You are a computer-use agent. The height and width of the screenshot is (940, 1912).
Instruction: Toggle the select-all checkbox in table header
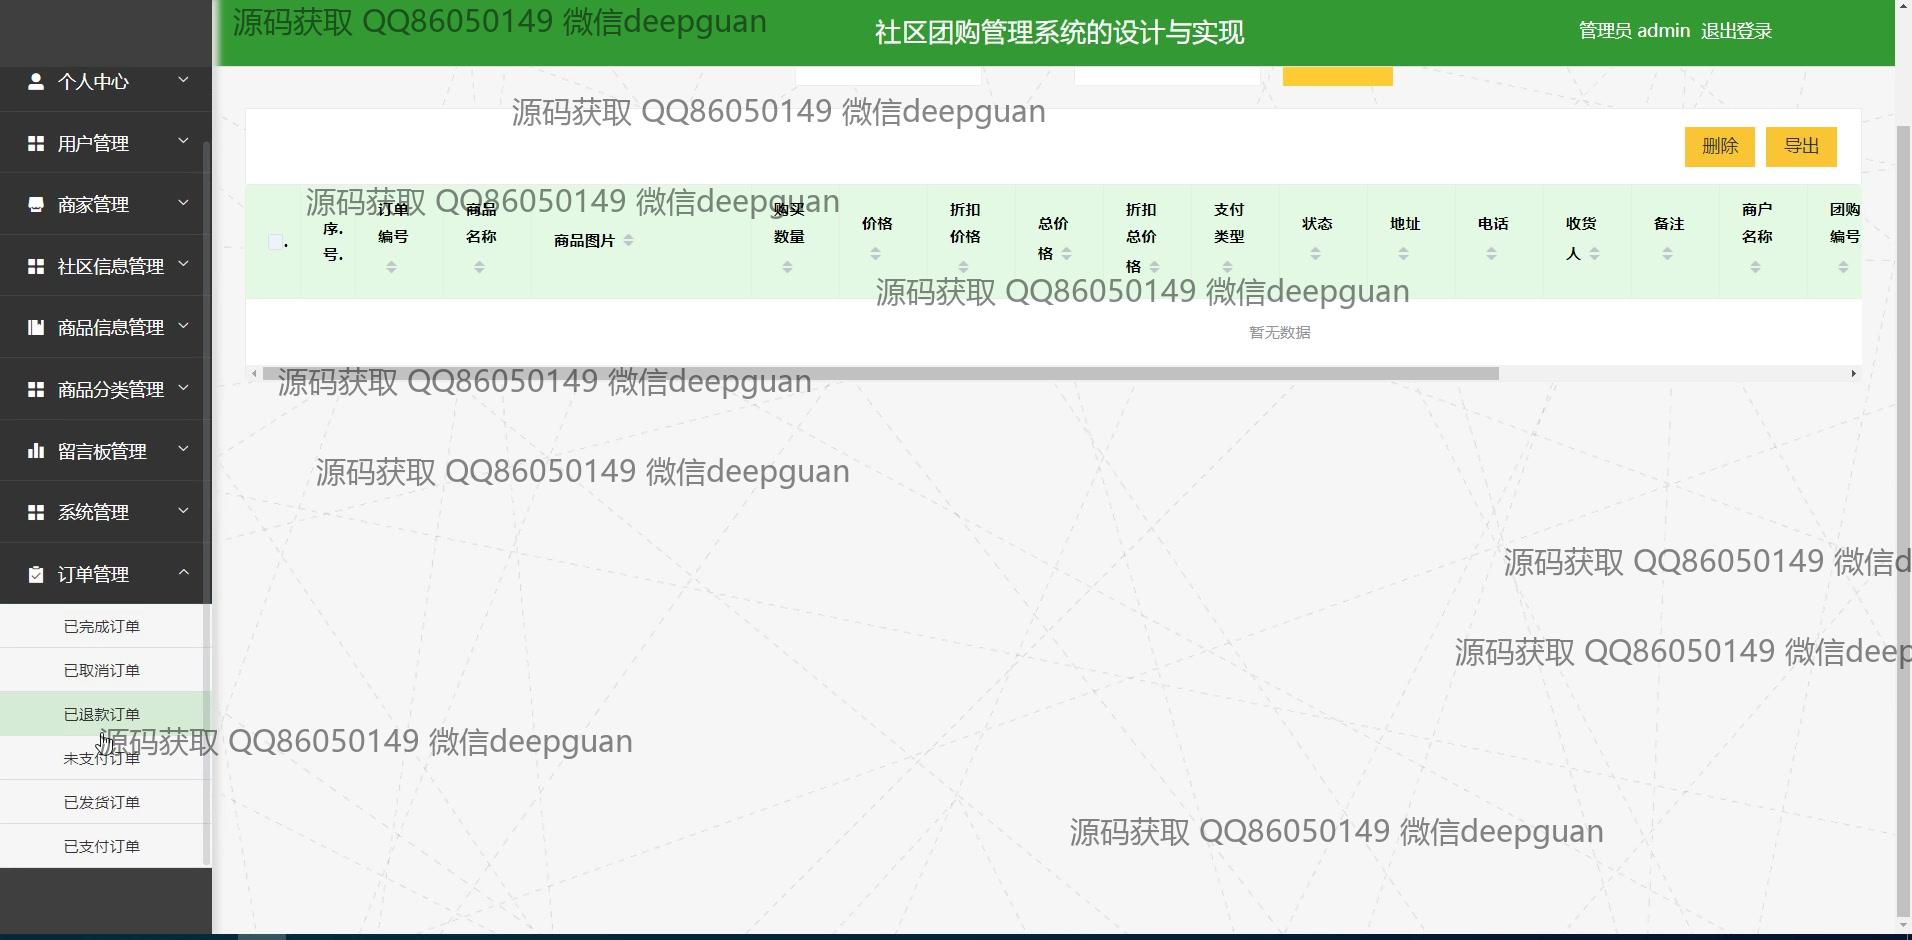point(275,241)
